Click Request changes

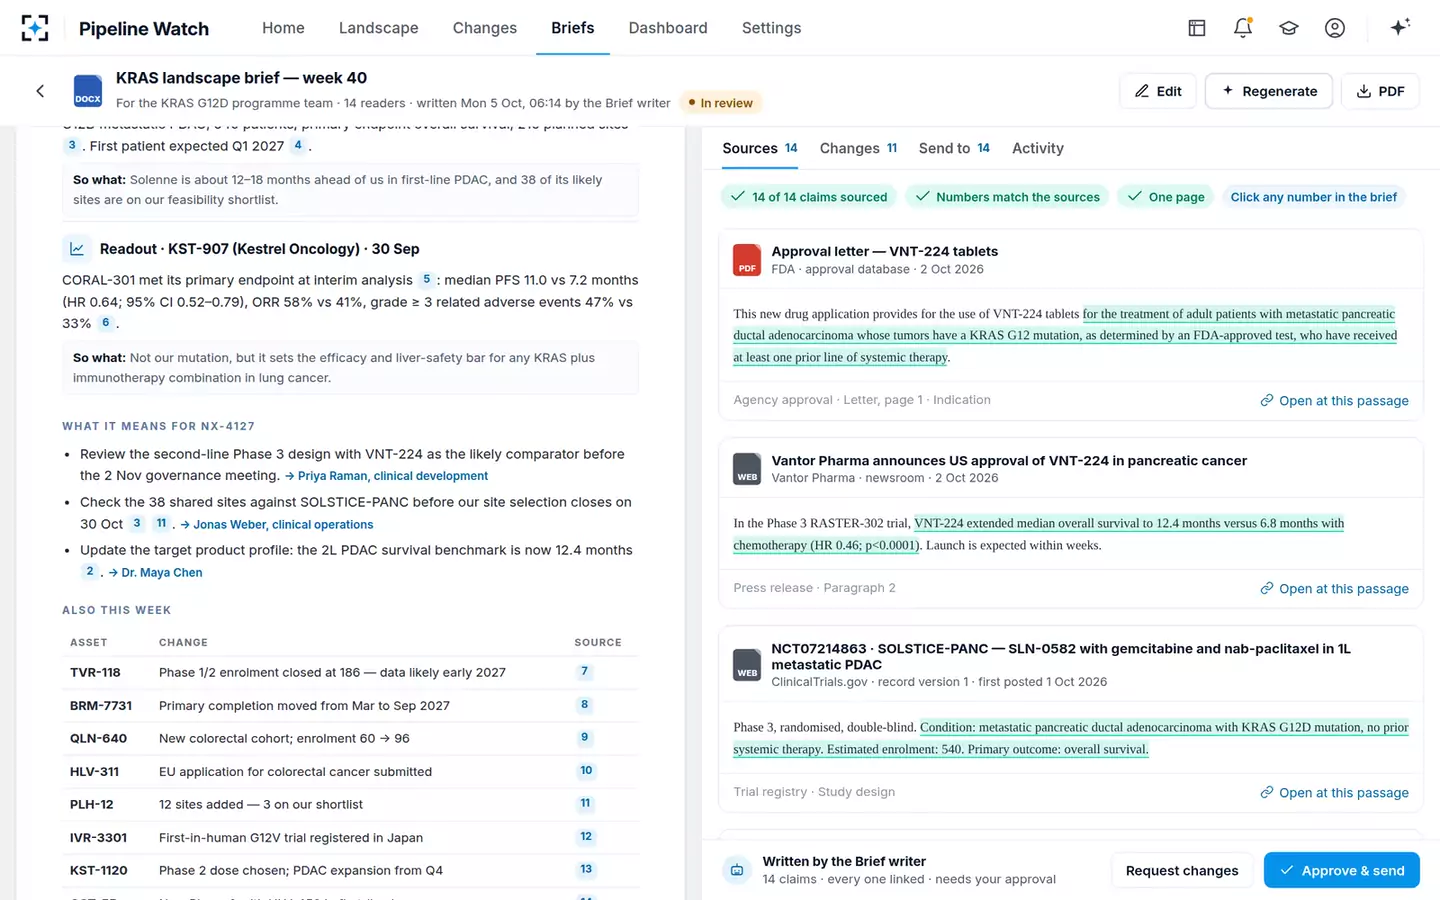pos(1182,870)
